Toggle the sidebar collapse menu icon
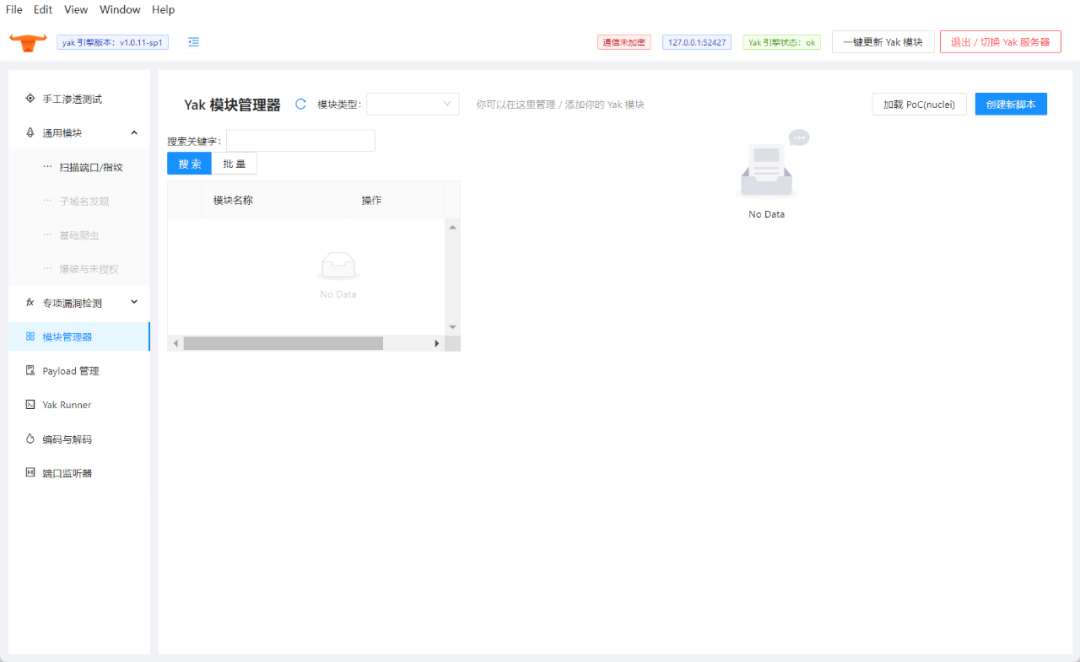This screenshot has height=662, width=1080. tap(194, 42)
